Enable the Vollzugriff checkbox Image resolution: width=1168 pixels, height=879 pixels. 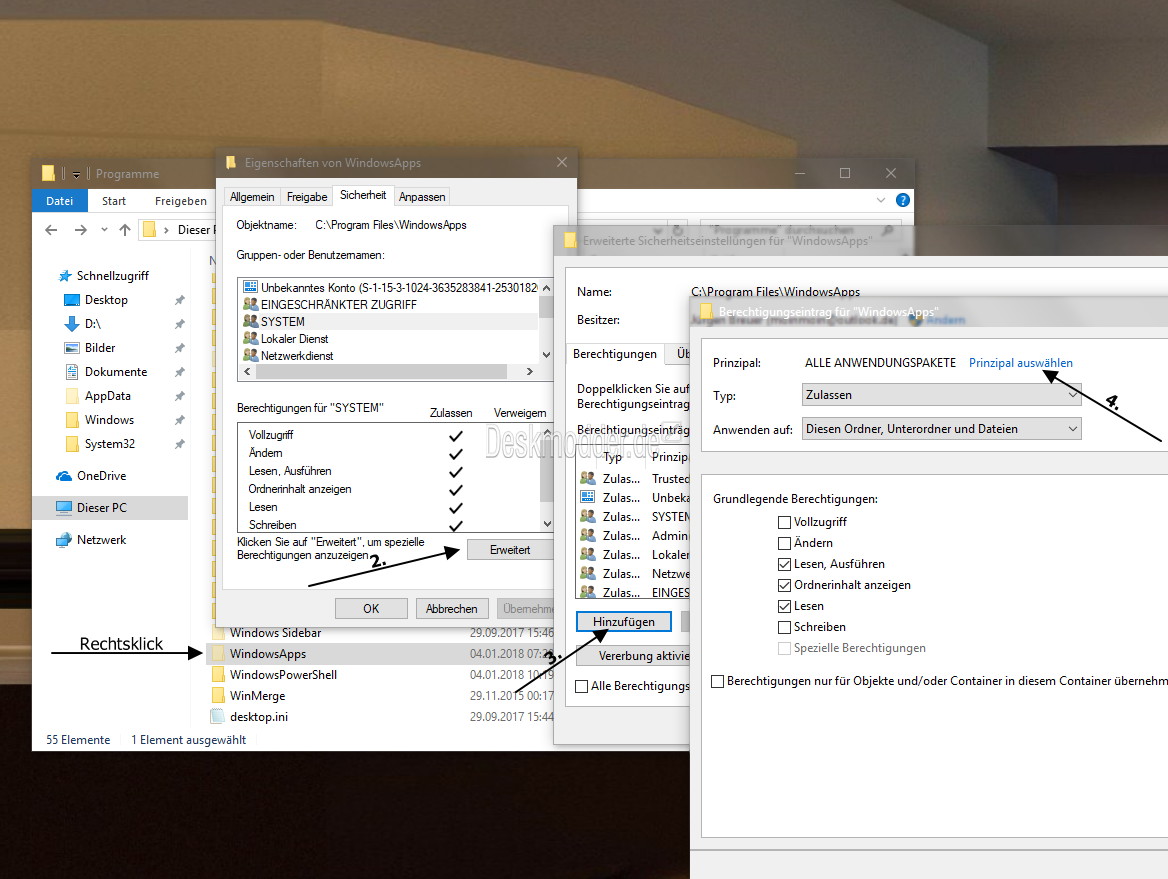(784, 522)
